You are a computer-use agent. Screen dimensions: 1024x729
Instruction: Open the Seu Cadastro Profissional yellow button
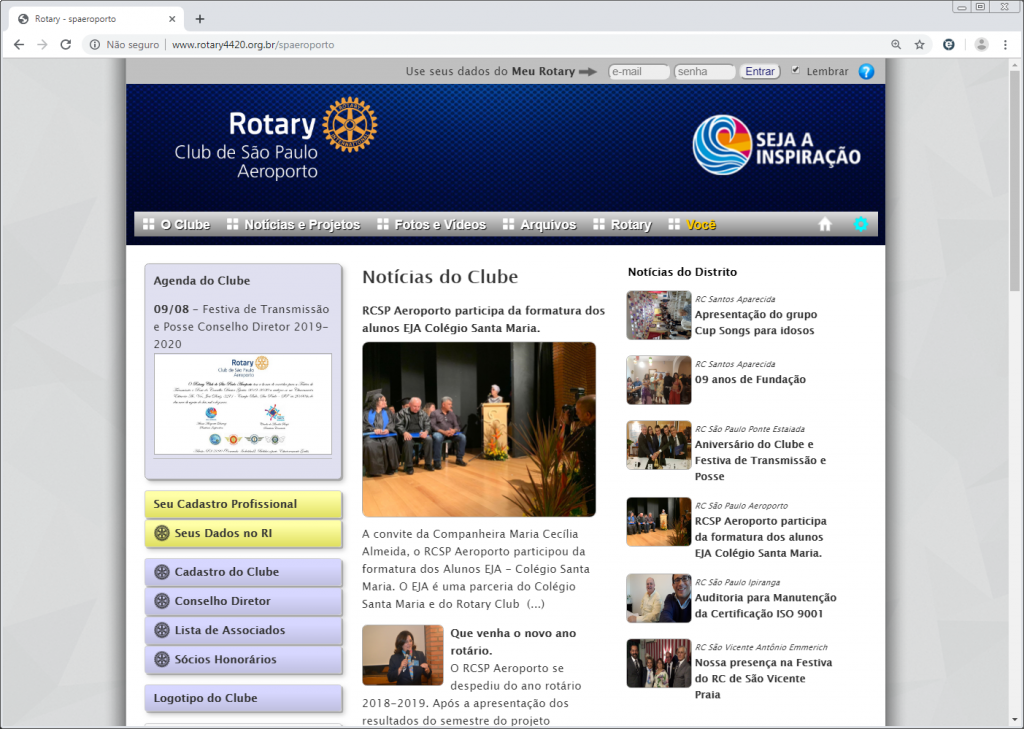243,504
